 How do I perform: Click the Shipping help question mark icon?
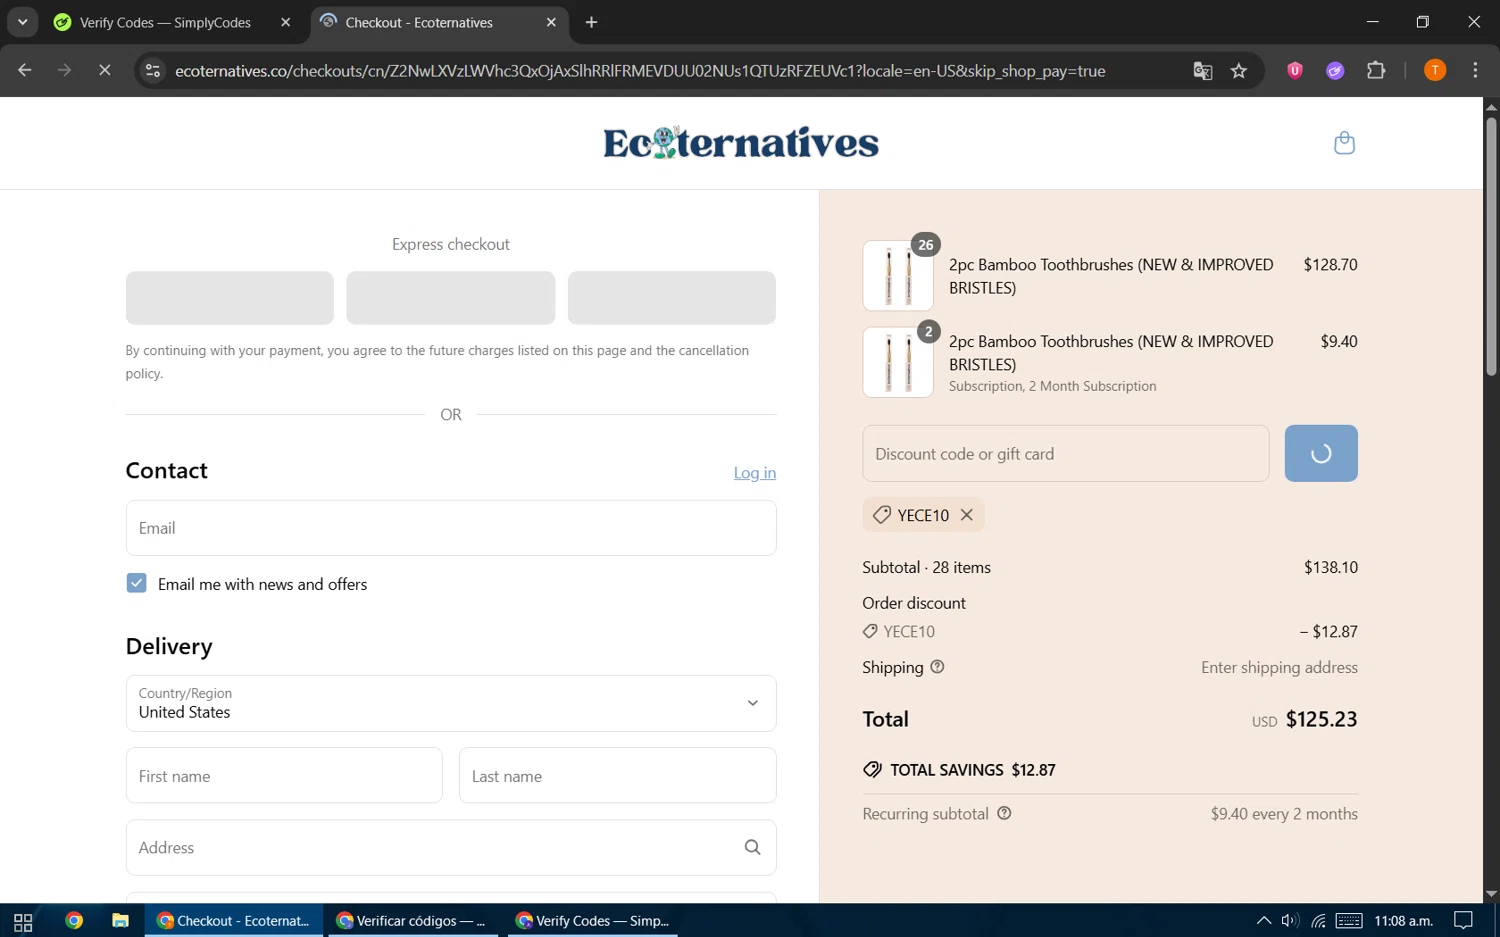point(937,667)
